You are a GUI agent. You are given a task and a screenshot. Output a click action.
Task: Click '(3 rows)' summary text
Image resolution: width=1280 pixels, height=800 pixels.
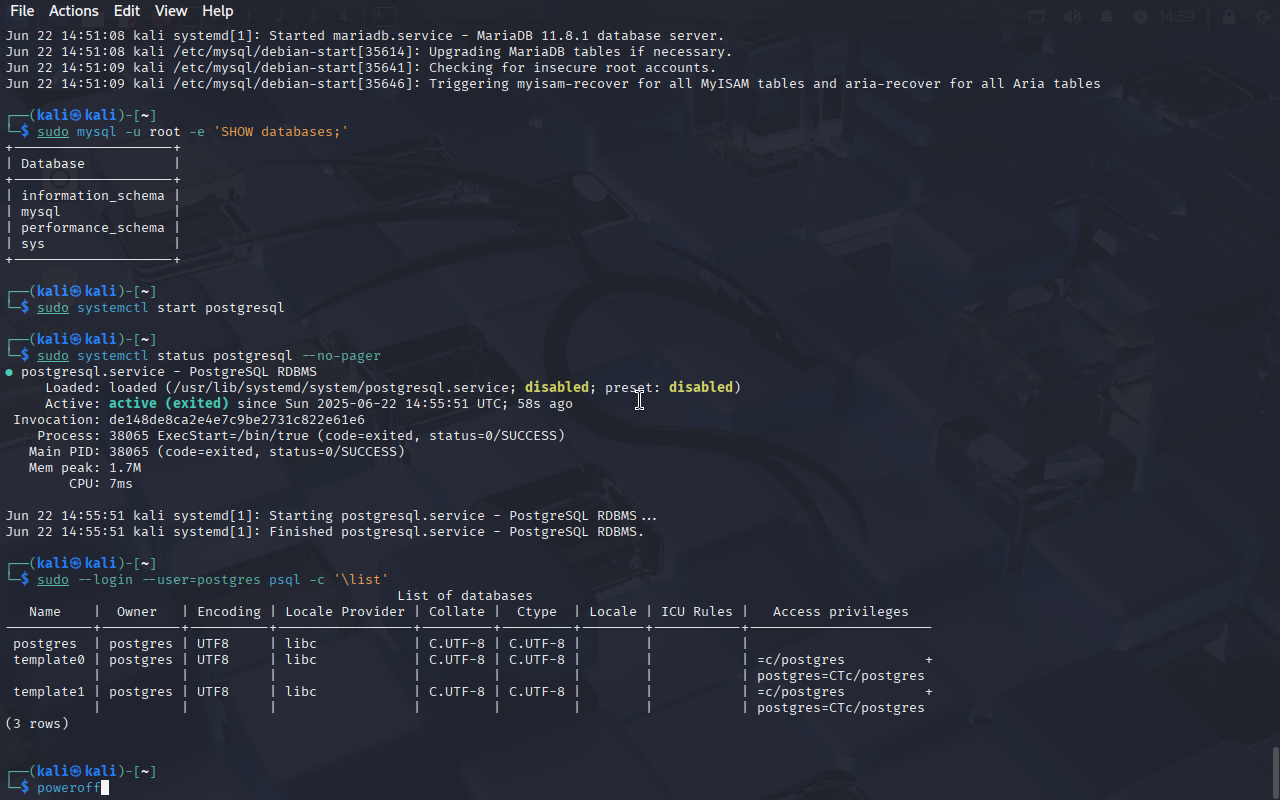click(37, 724)
